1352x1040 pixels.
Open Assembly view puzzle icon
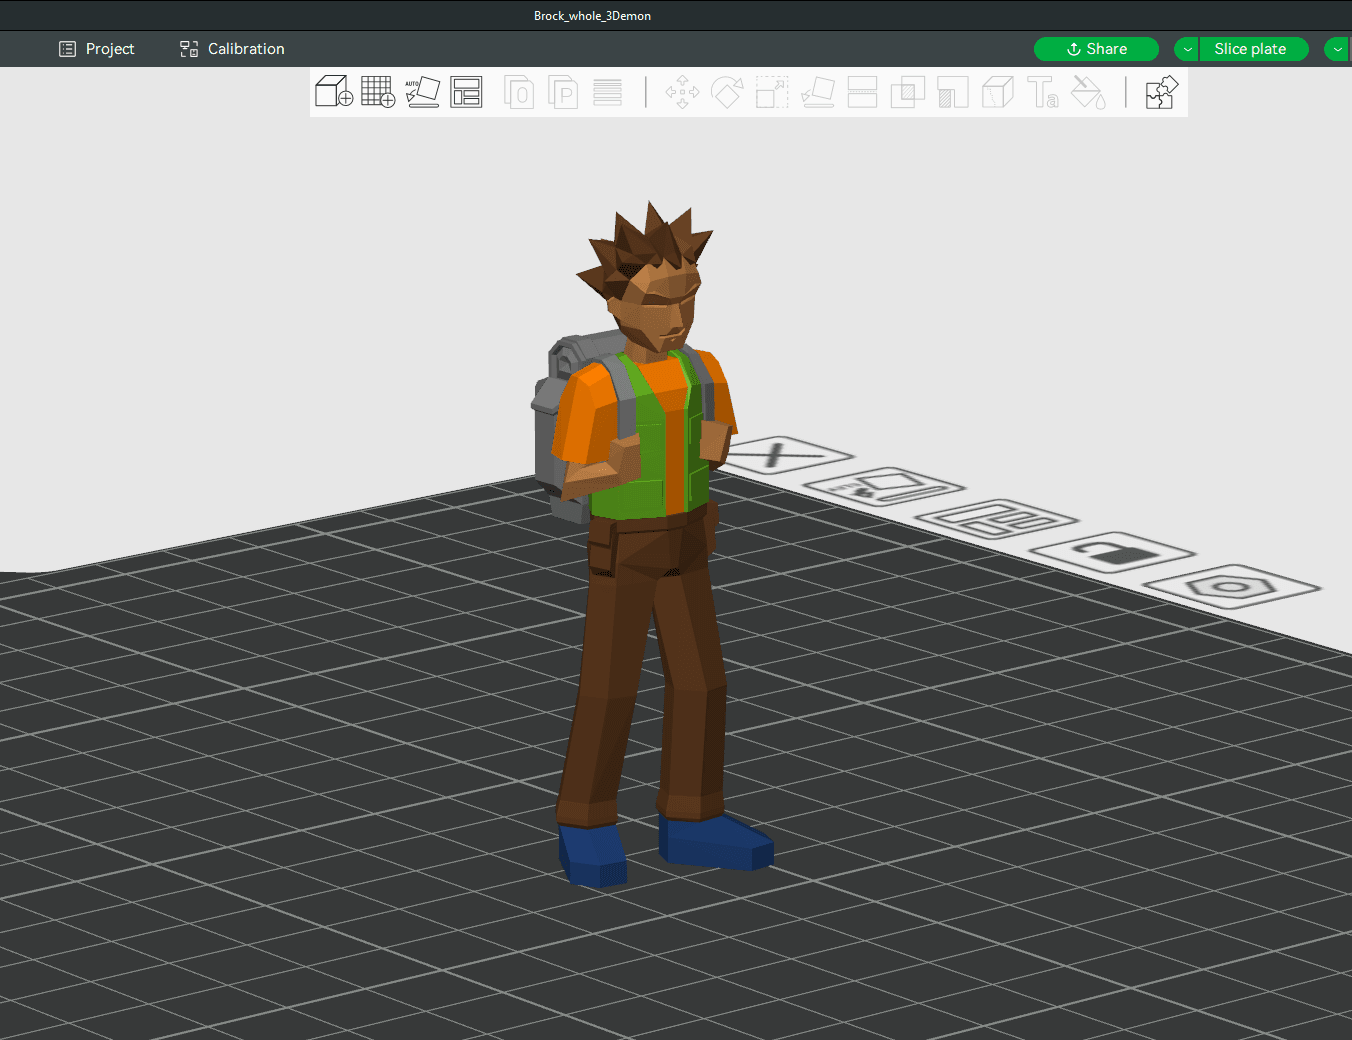(1161, 92)
